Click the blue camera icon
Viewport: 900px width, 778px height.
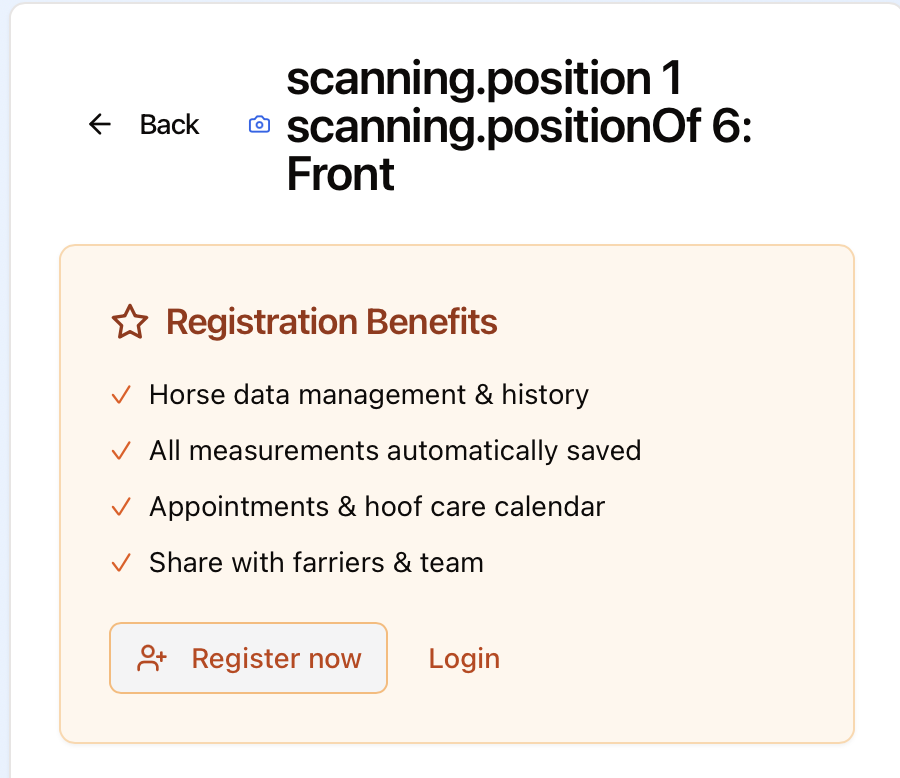pyautogui.click(x=259, y=125)
